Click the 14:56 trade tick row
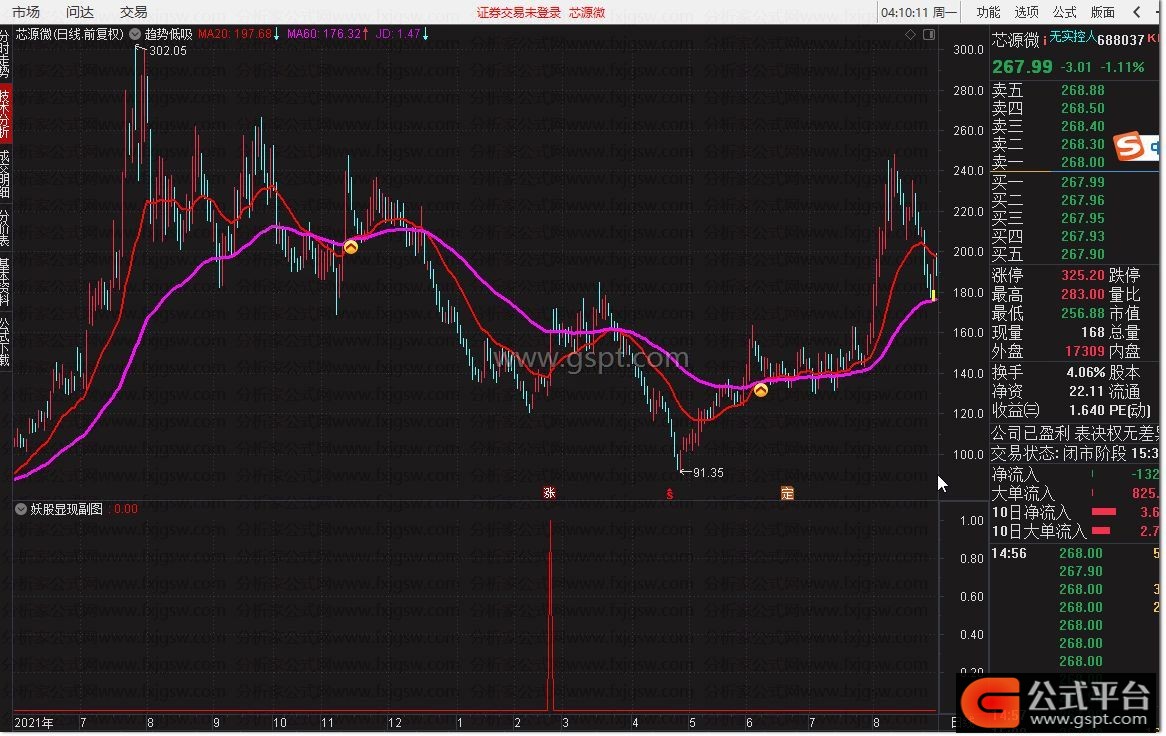 coord(1075,553)
